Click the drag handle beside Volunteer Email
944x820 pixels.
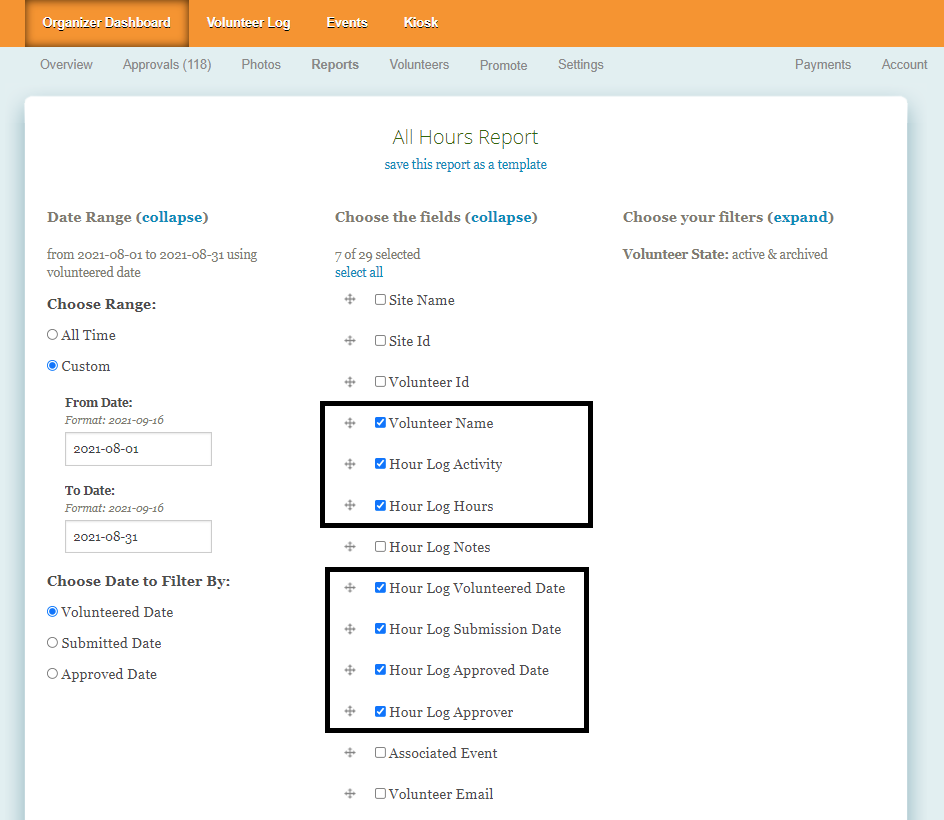[350, 794]
